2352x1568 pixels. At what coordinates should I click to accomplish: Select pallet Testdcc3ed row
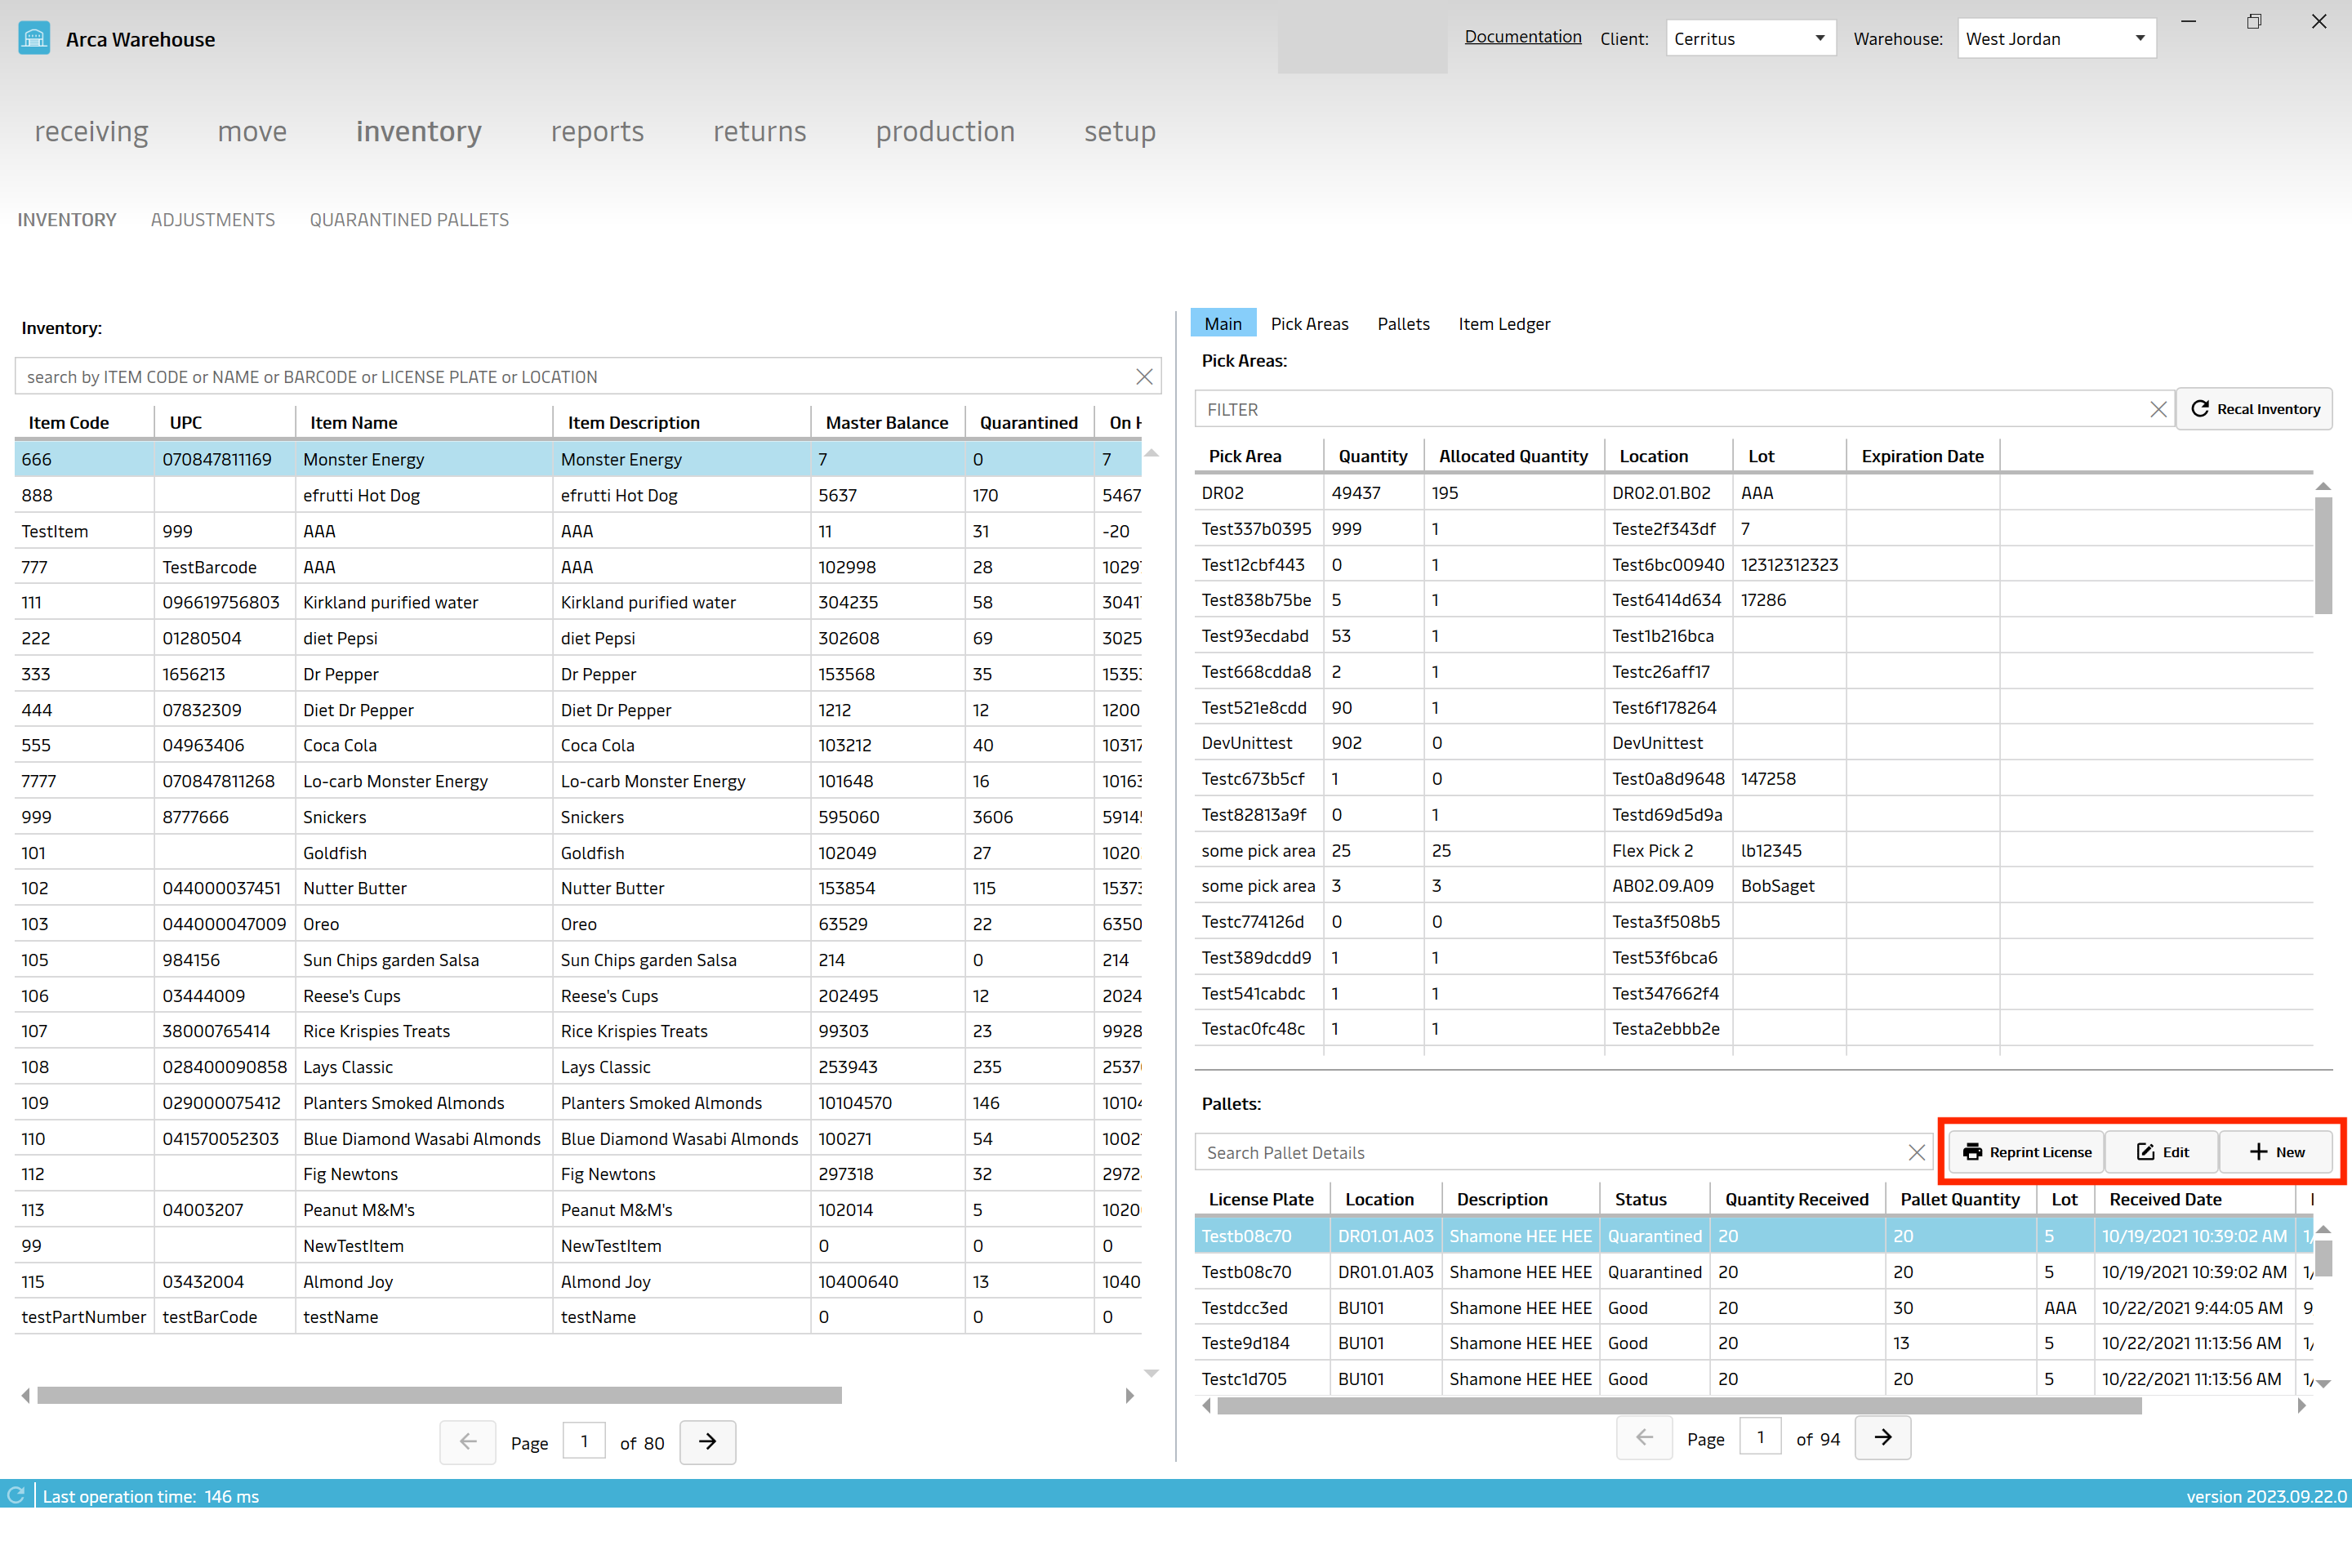[1754, 1307]
